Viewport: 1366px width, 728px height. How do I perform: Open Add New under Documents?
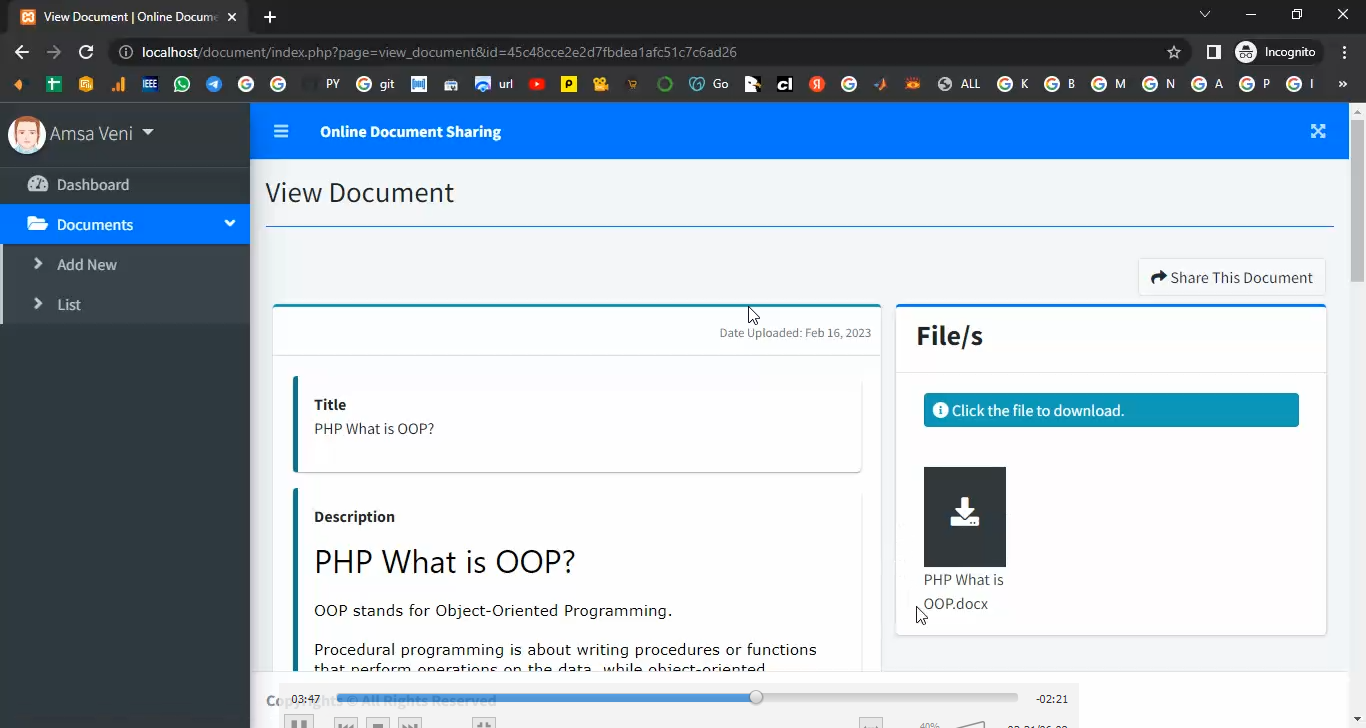pos(87,265)
